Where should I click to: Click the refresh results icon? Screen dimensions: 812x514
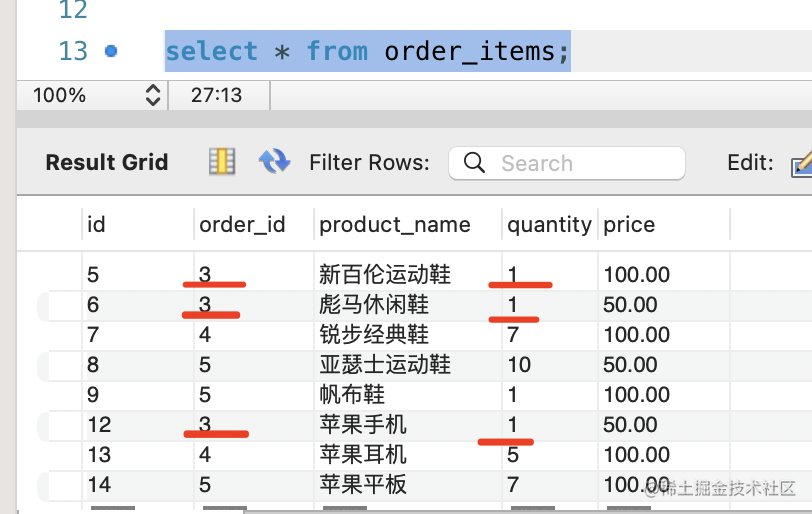tap(274, 162)
